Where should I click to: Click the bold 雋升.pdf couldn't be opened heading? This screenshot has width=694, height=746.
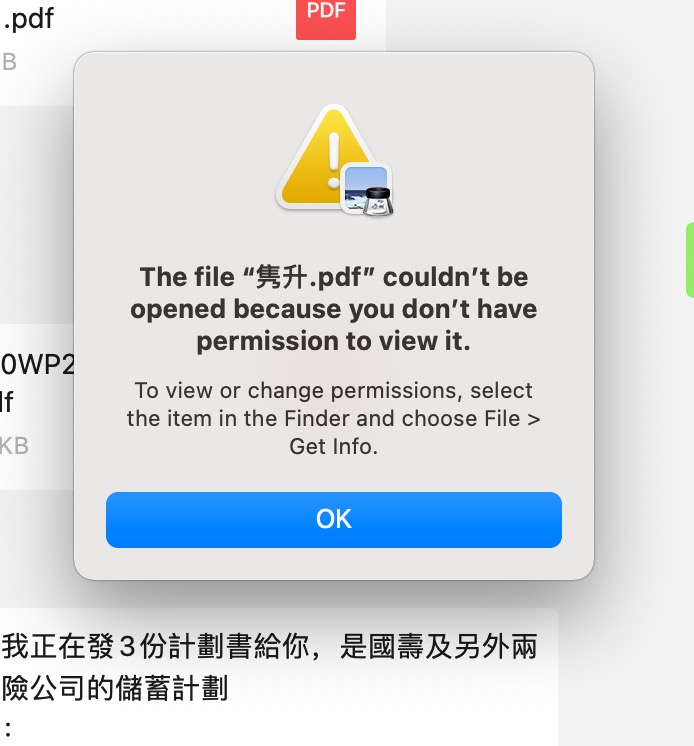[333, 309]
